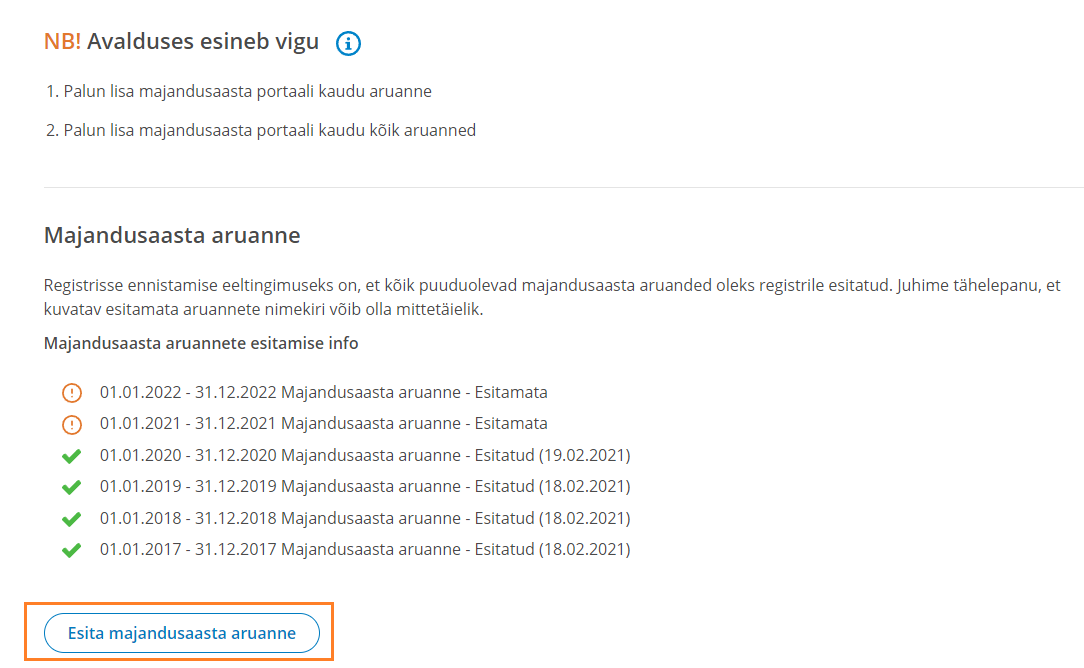Click the Majandusaasta aruanne section heading
The image size is (1084, 668).
[172, 235]
